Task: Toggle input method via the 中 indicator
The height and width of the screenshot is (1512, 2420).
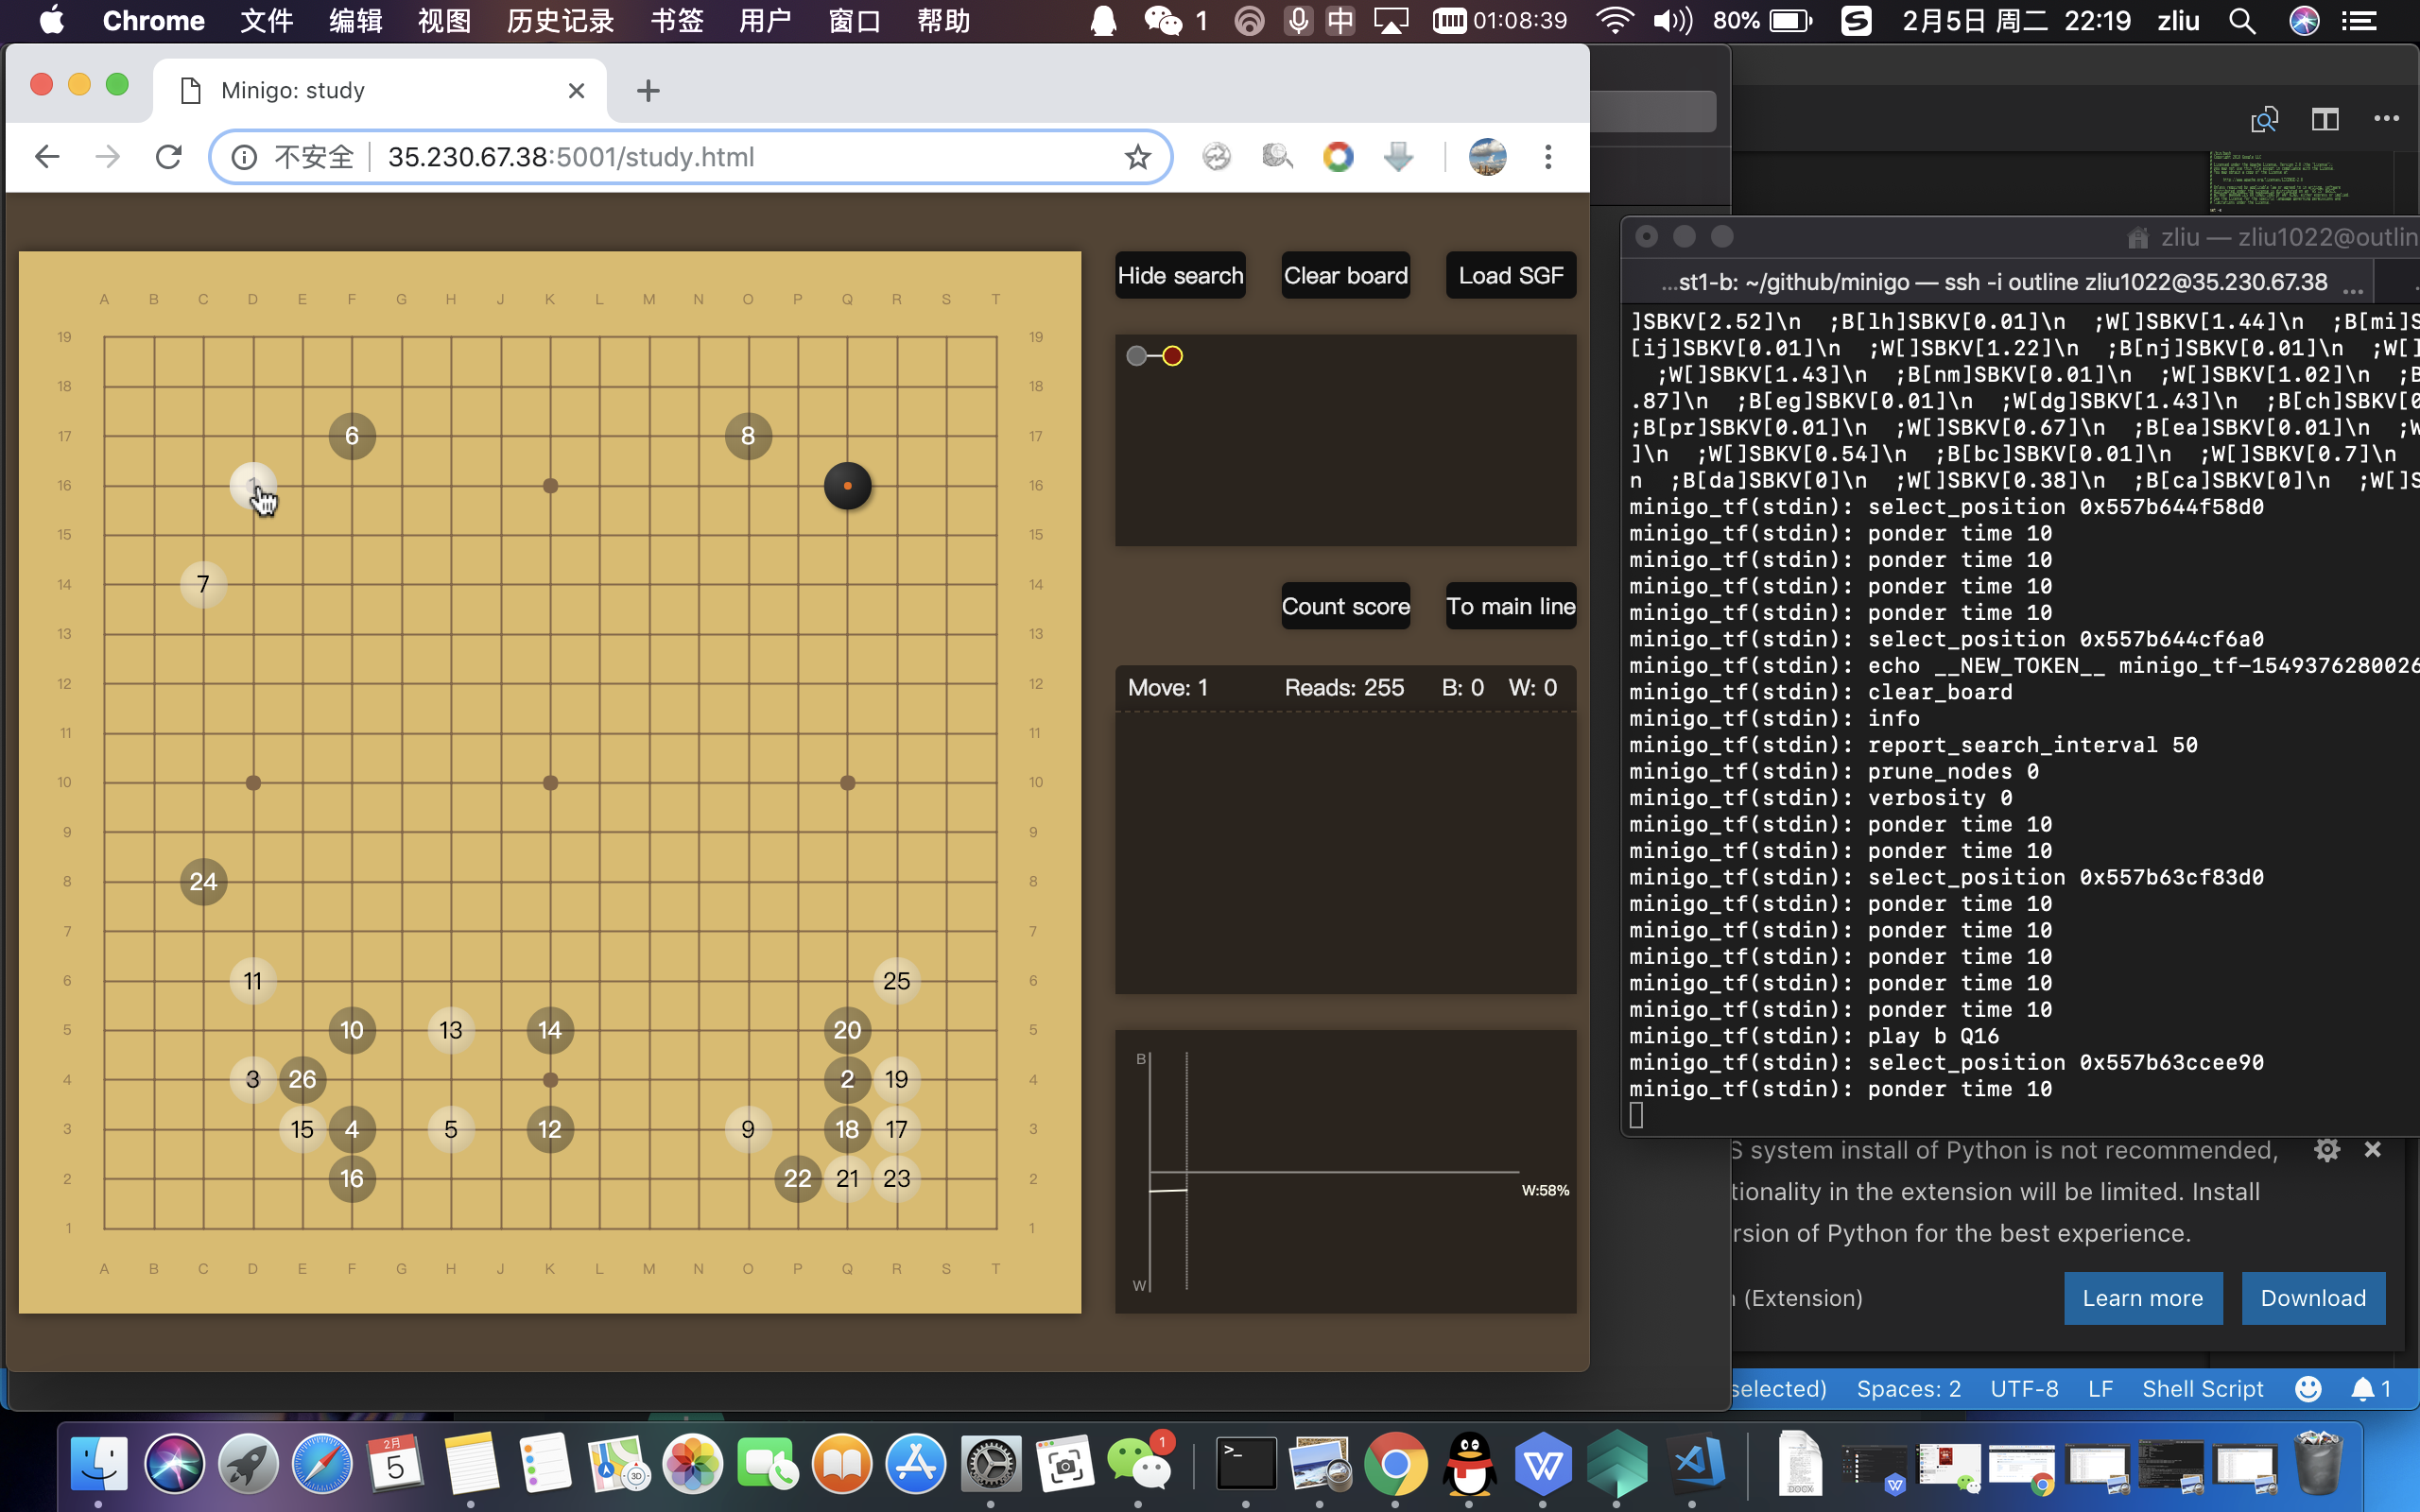Action: point(1341,20)
